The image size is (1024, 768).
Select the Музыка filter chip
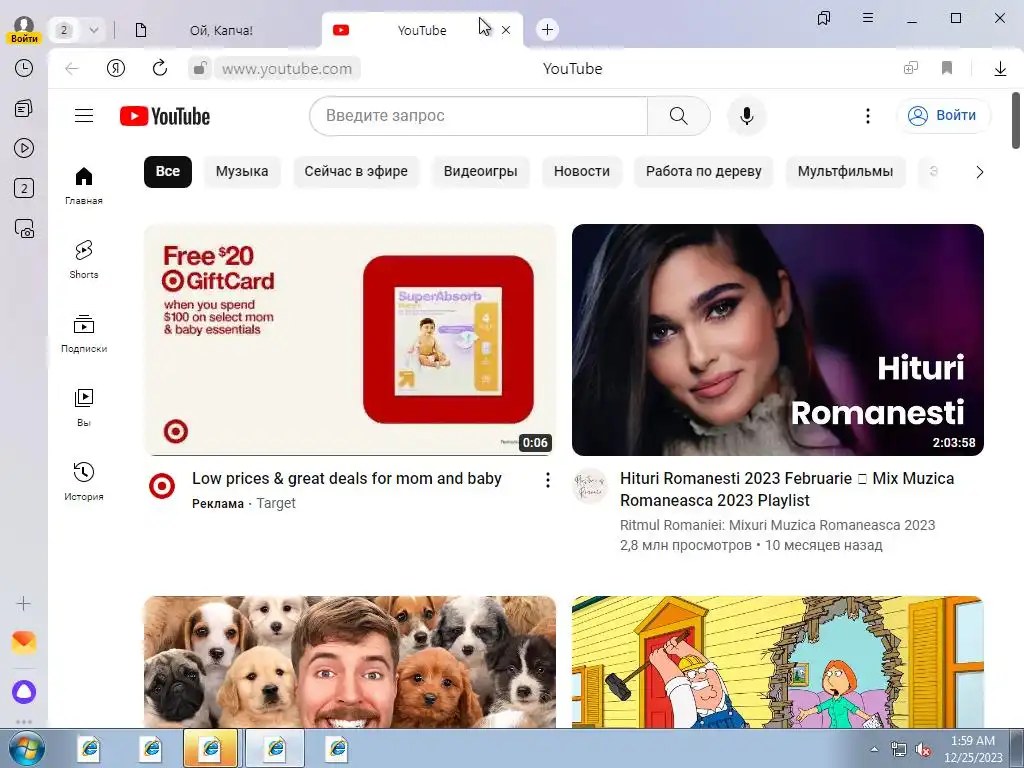[x=242, y=172]
